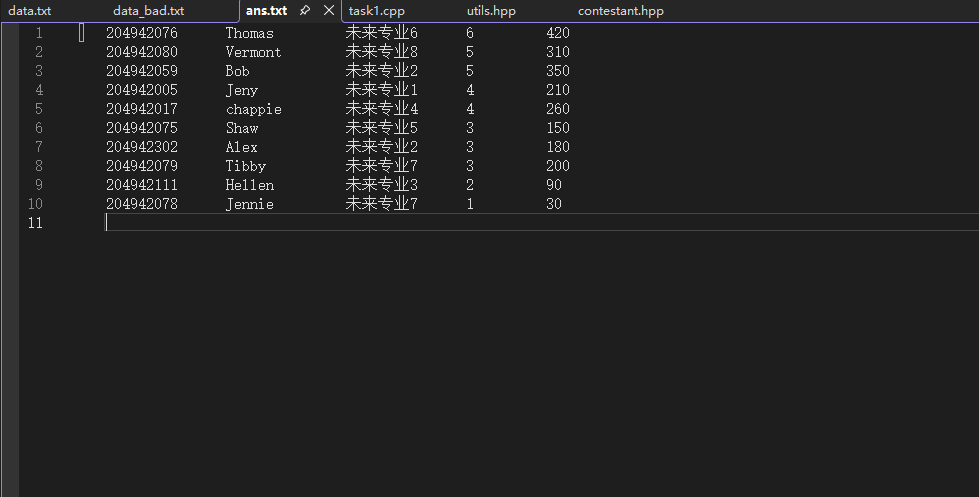This screenshot has width=979, height=497.
Task: Click the name Shaw
Action: click(242, 128)
